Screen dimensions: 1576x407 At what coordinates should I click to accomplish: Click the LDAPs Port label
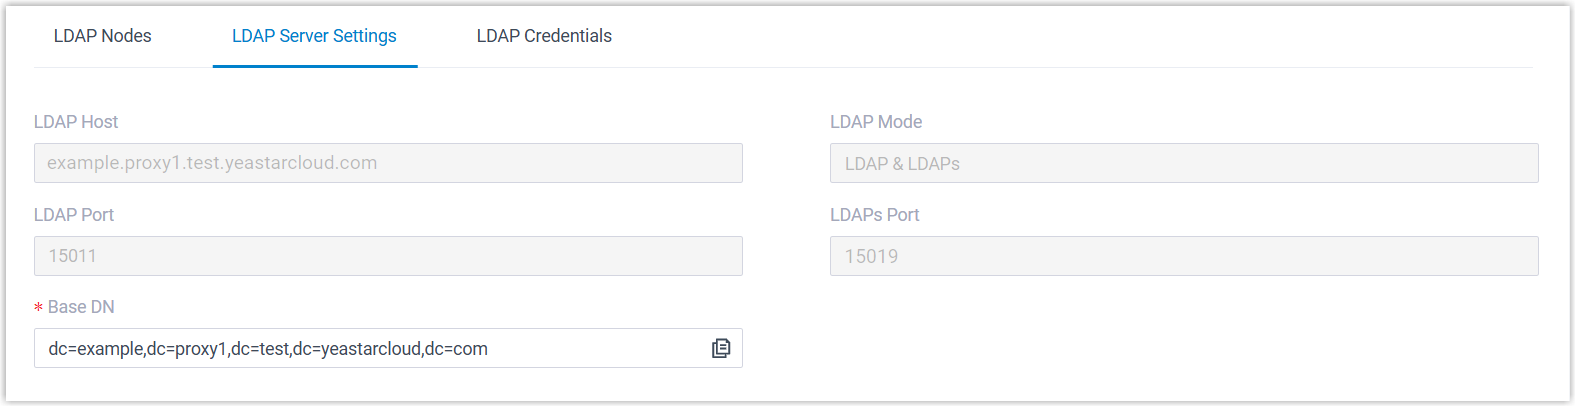coord(874,215)
